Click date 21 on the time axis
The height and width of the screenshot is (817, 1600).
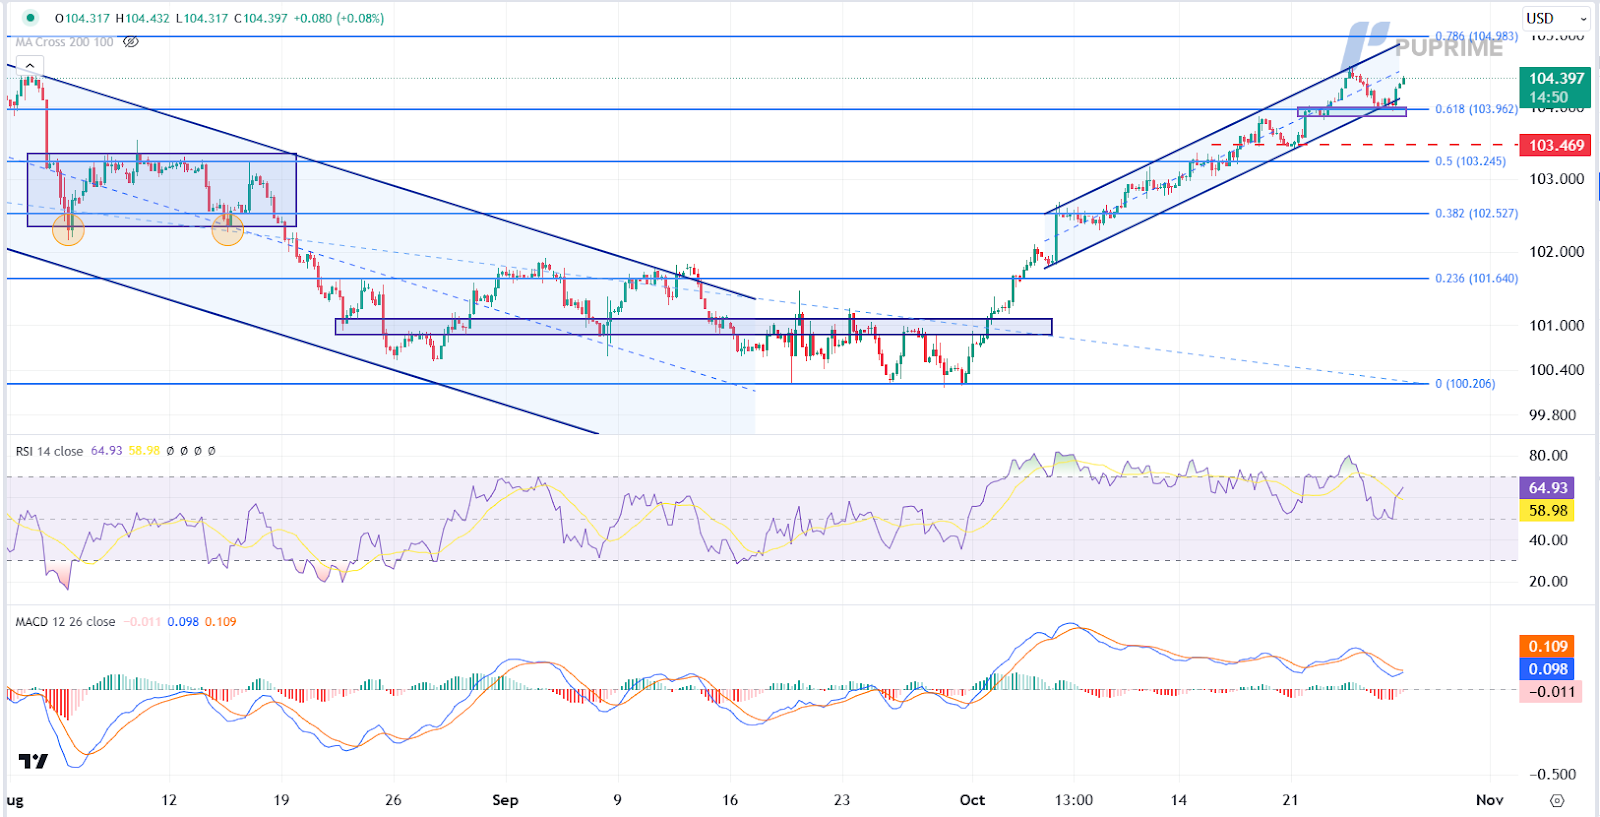pos(1291,800)
